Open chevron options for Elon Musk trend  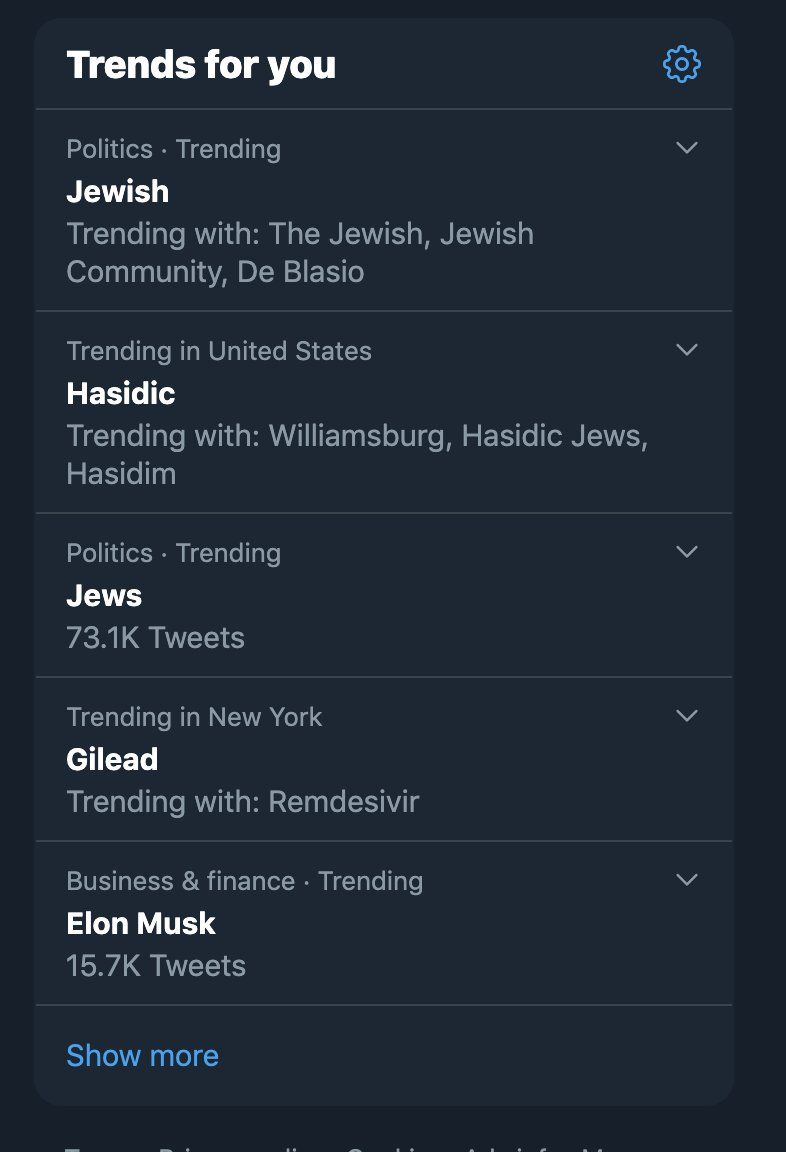coord(687,880)
